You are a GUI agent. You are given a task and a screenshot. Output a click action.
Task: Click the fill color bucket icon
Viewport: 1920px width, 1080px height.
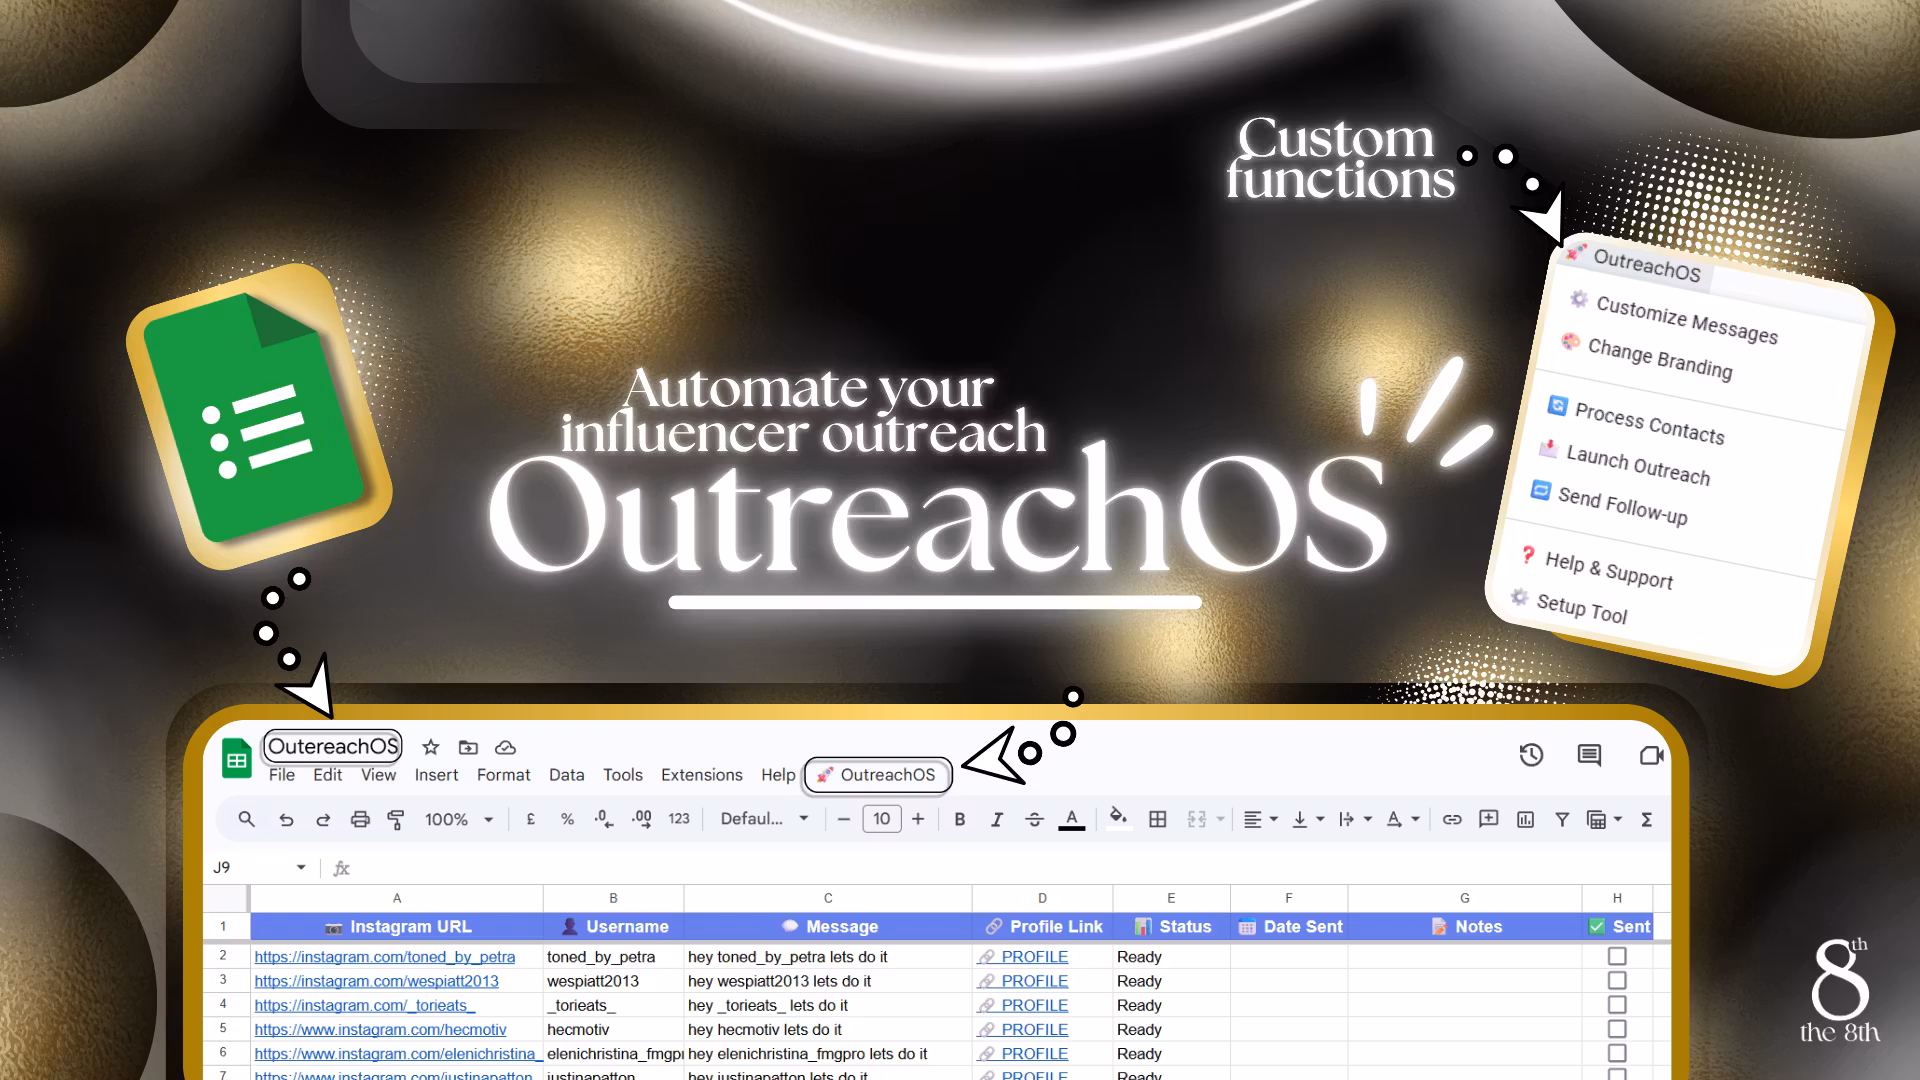pos(1118,817)
